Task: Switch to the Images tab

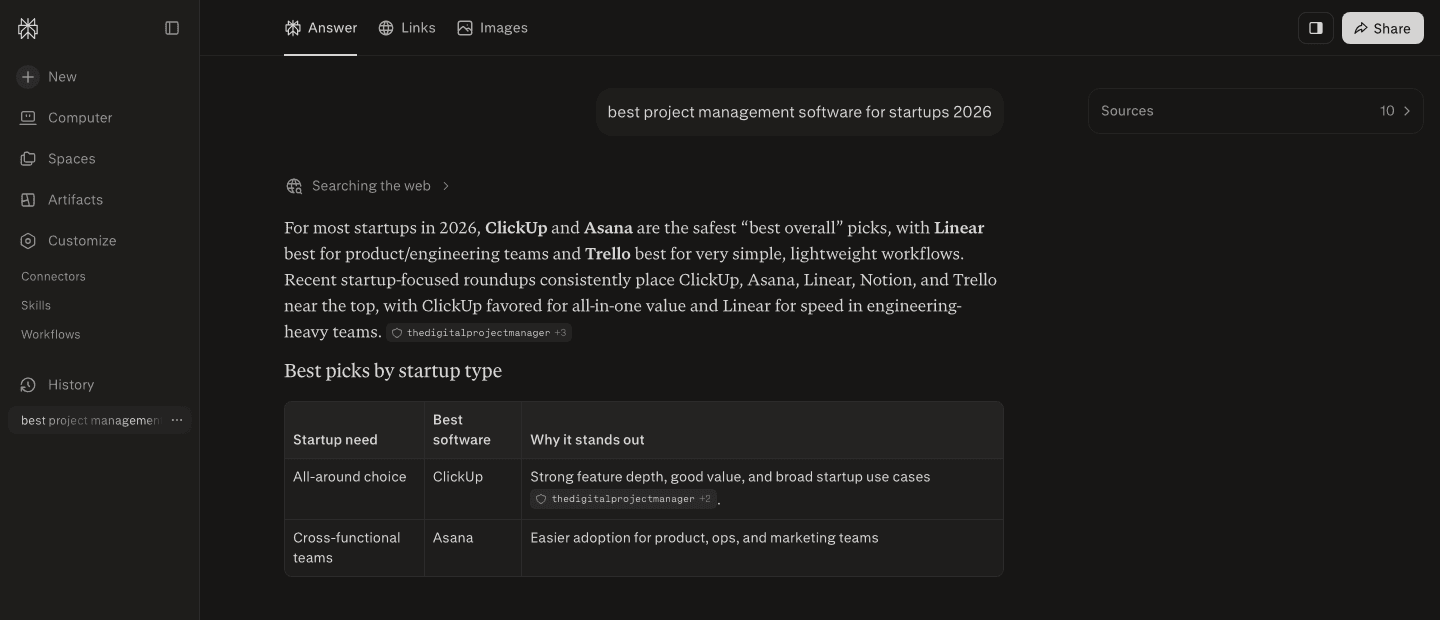Action: pos(492,28)
